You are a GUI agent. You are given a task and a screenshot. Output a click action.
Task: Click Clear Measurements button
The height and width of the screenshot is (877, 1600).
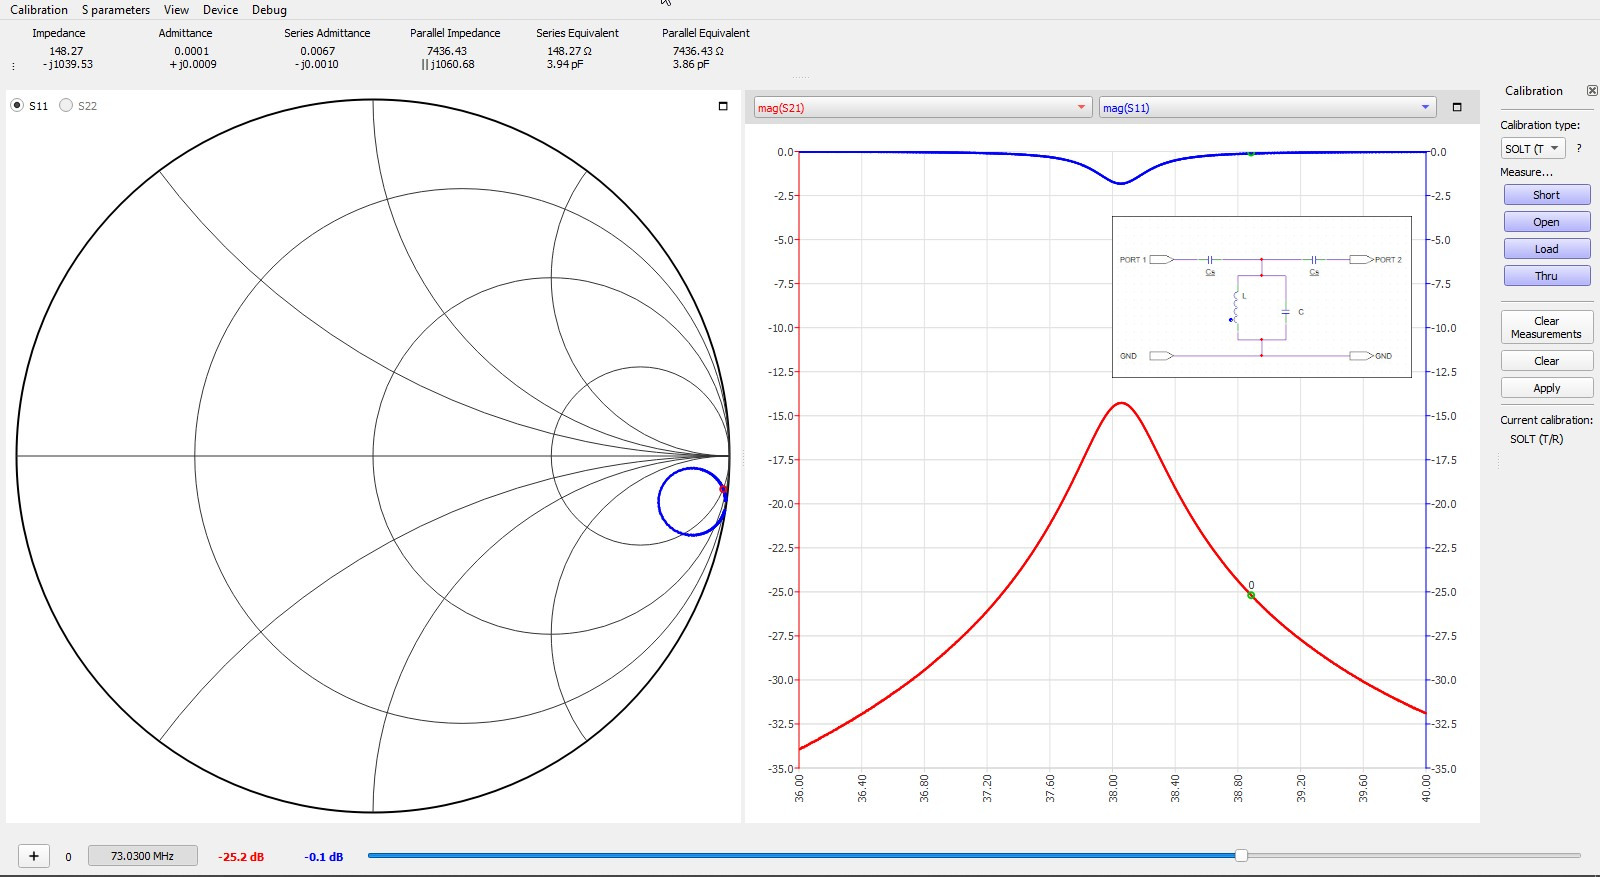coord(1547,327)
